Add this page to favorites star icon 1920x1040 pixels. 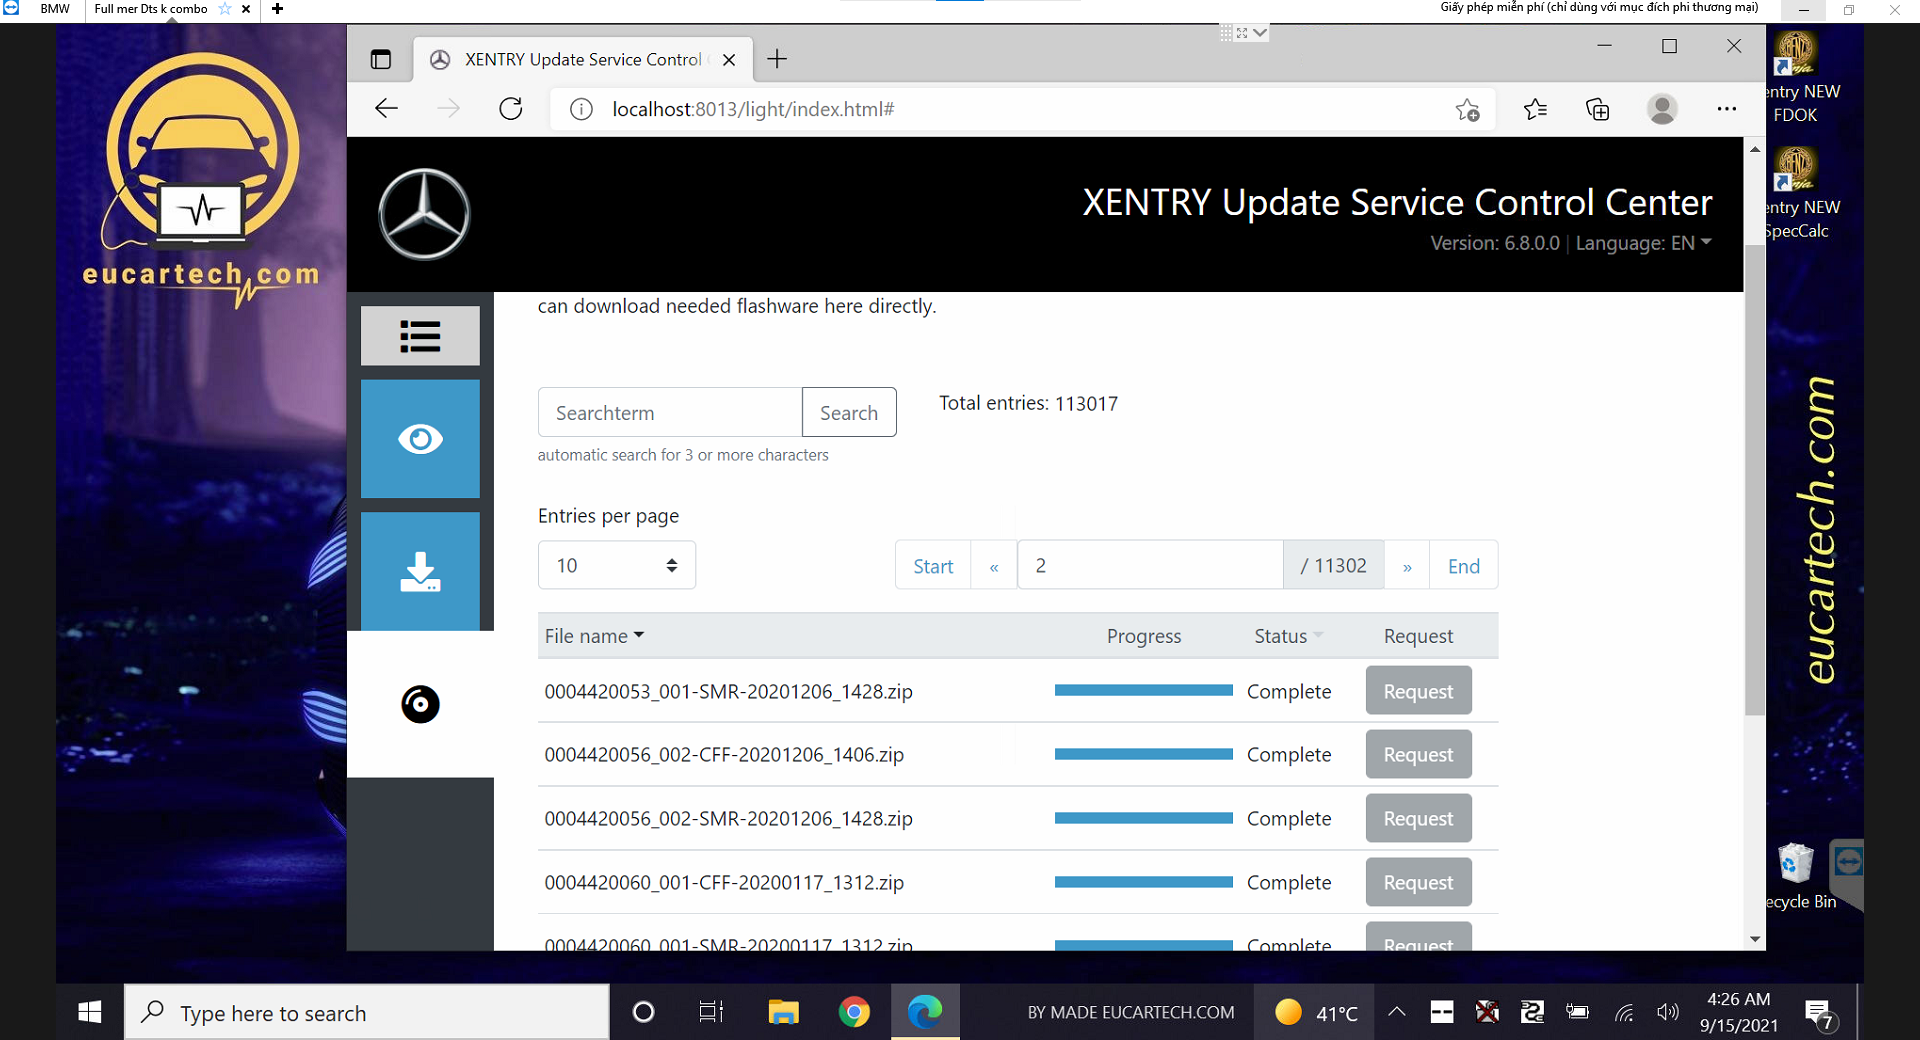coord(1467,109)
